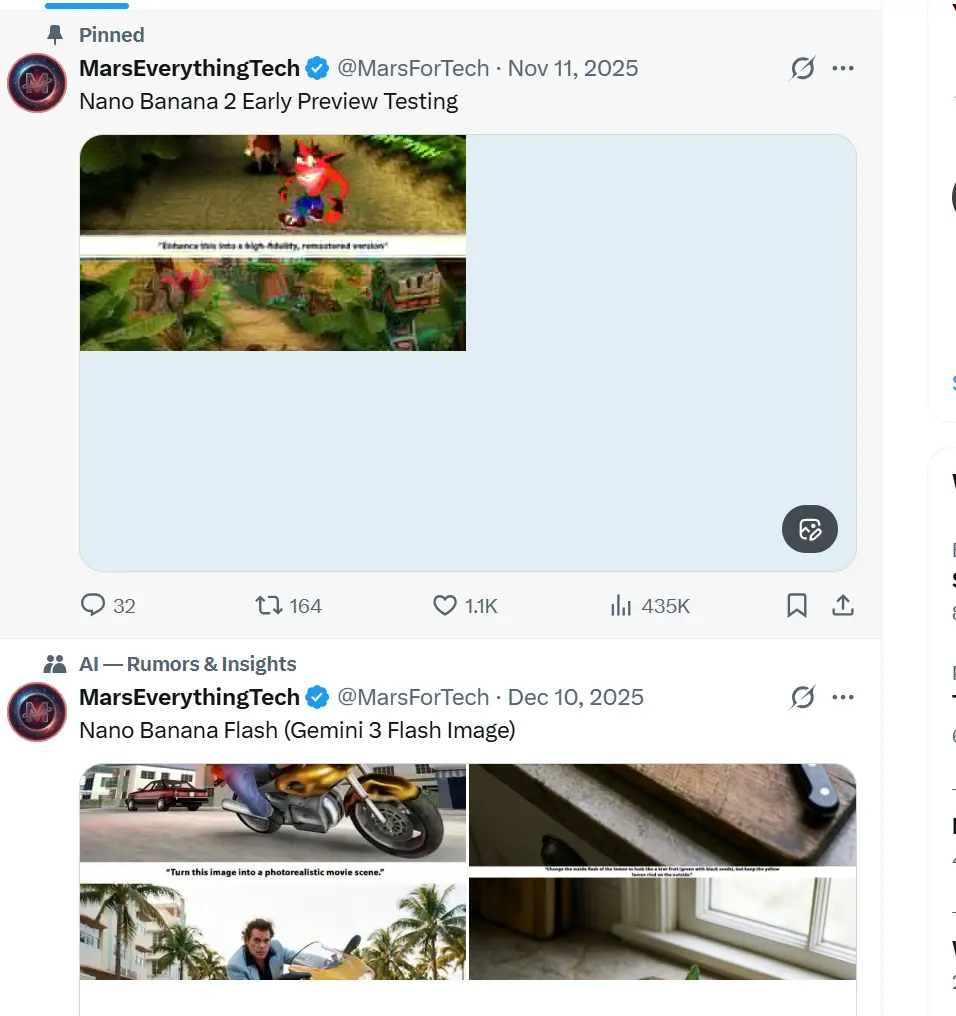Reply to the Nano Banana 2 post
The height and width of the screenshot is (1016, 956).
coord(93,606)
